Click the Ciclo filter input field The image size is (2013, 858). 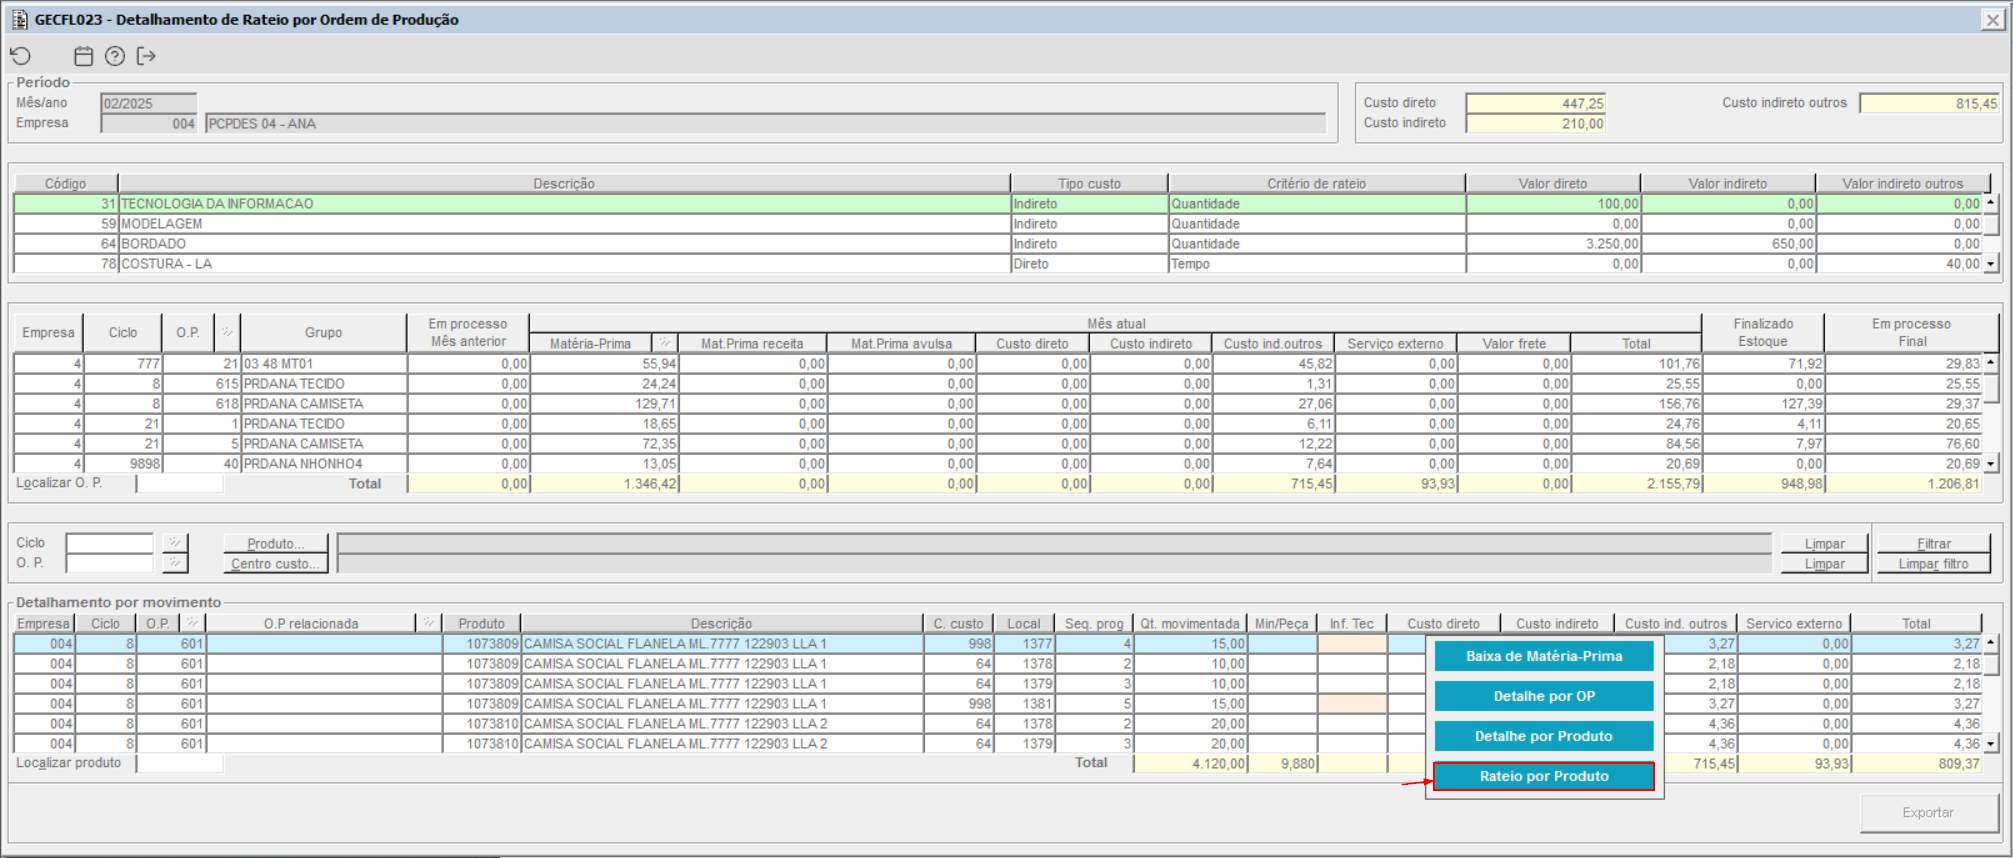(109, 543)
